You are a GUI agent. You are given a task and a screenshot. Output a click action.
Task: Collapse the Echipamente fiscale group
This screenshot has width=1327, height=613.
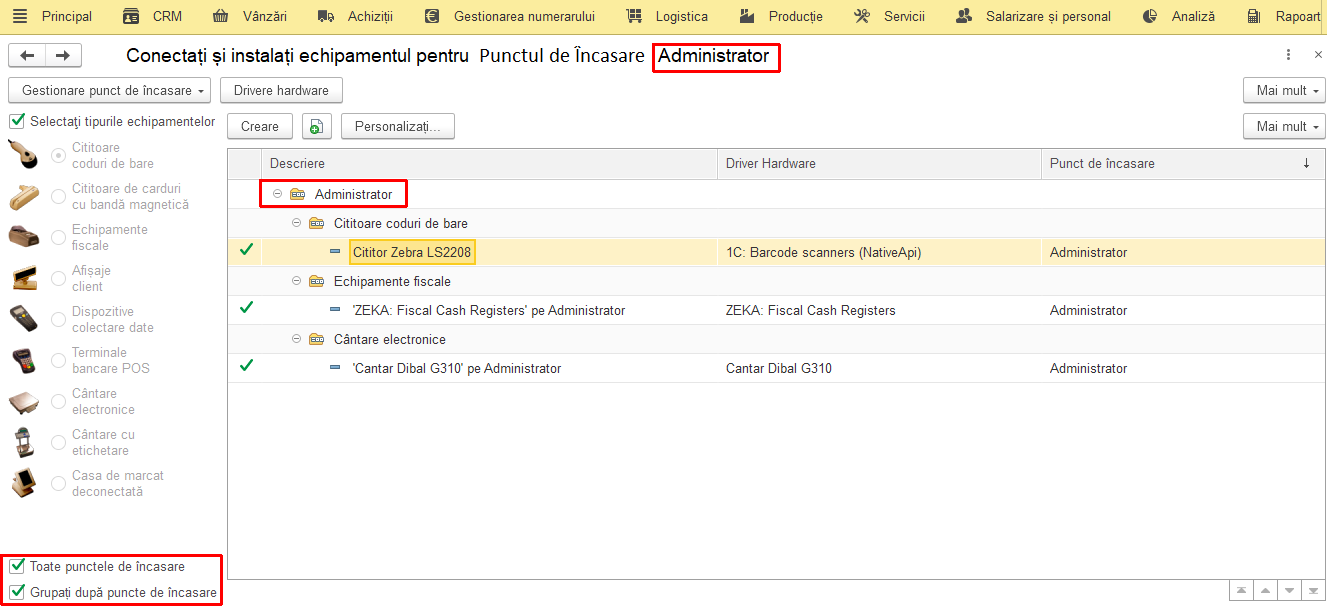[x=297, y=281]
